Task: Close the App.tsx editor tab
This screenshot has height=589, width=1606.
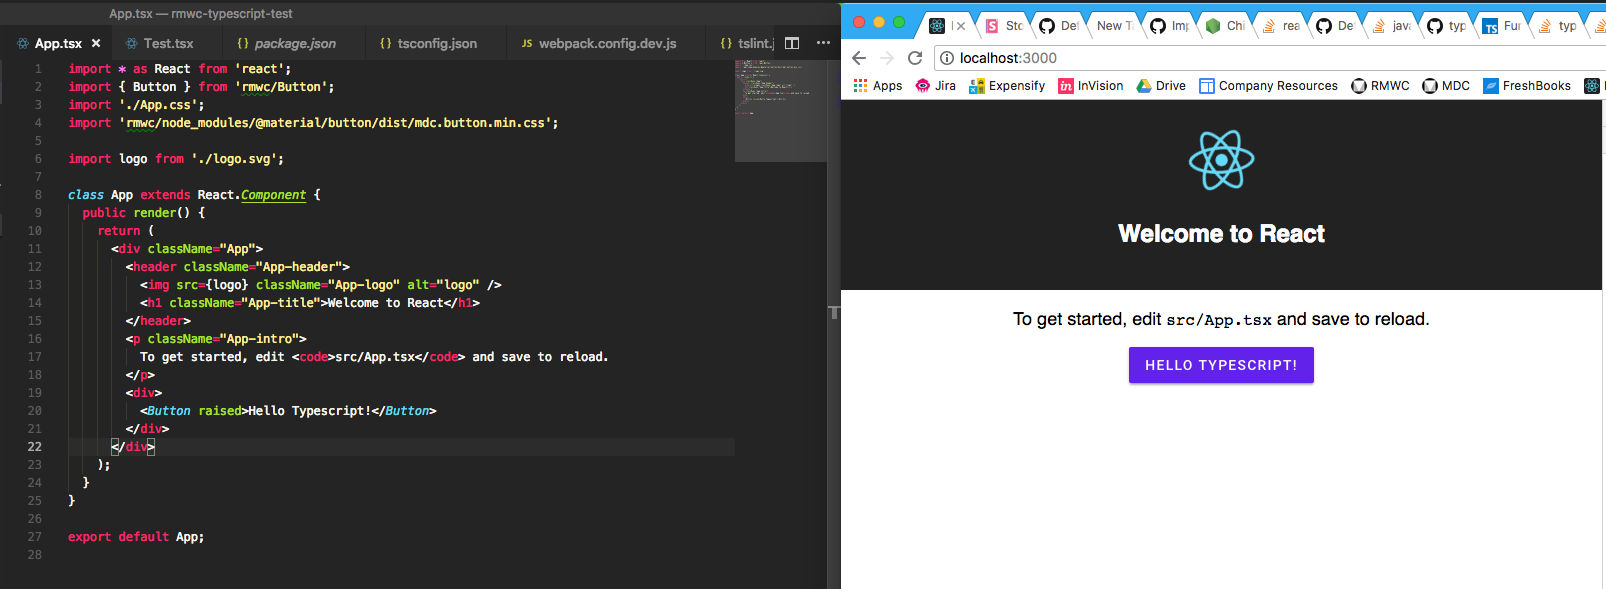Action: coord(96,44)
